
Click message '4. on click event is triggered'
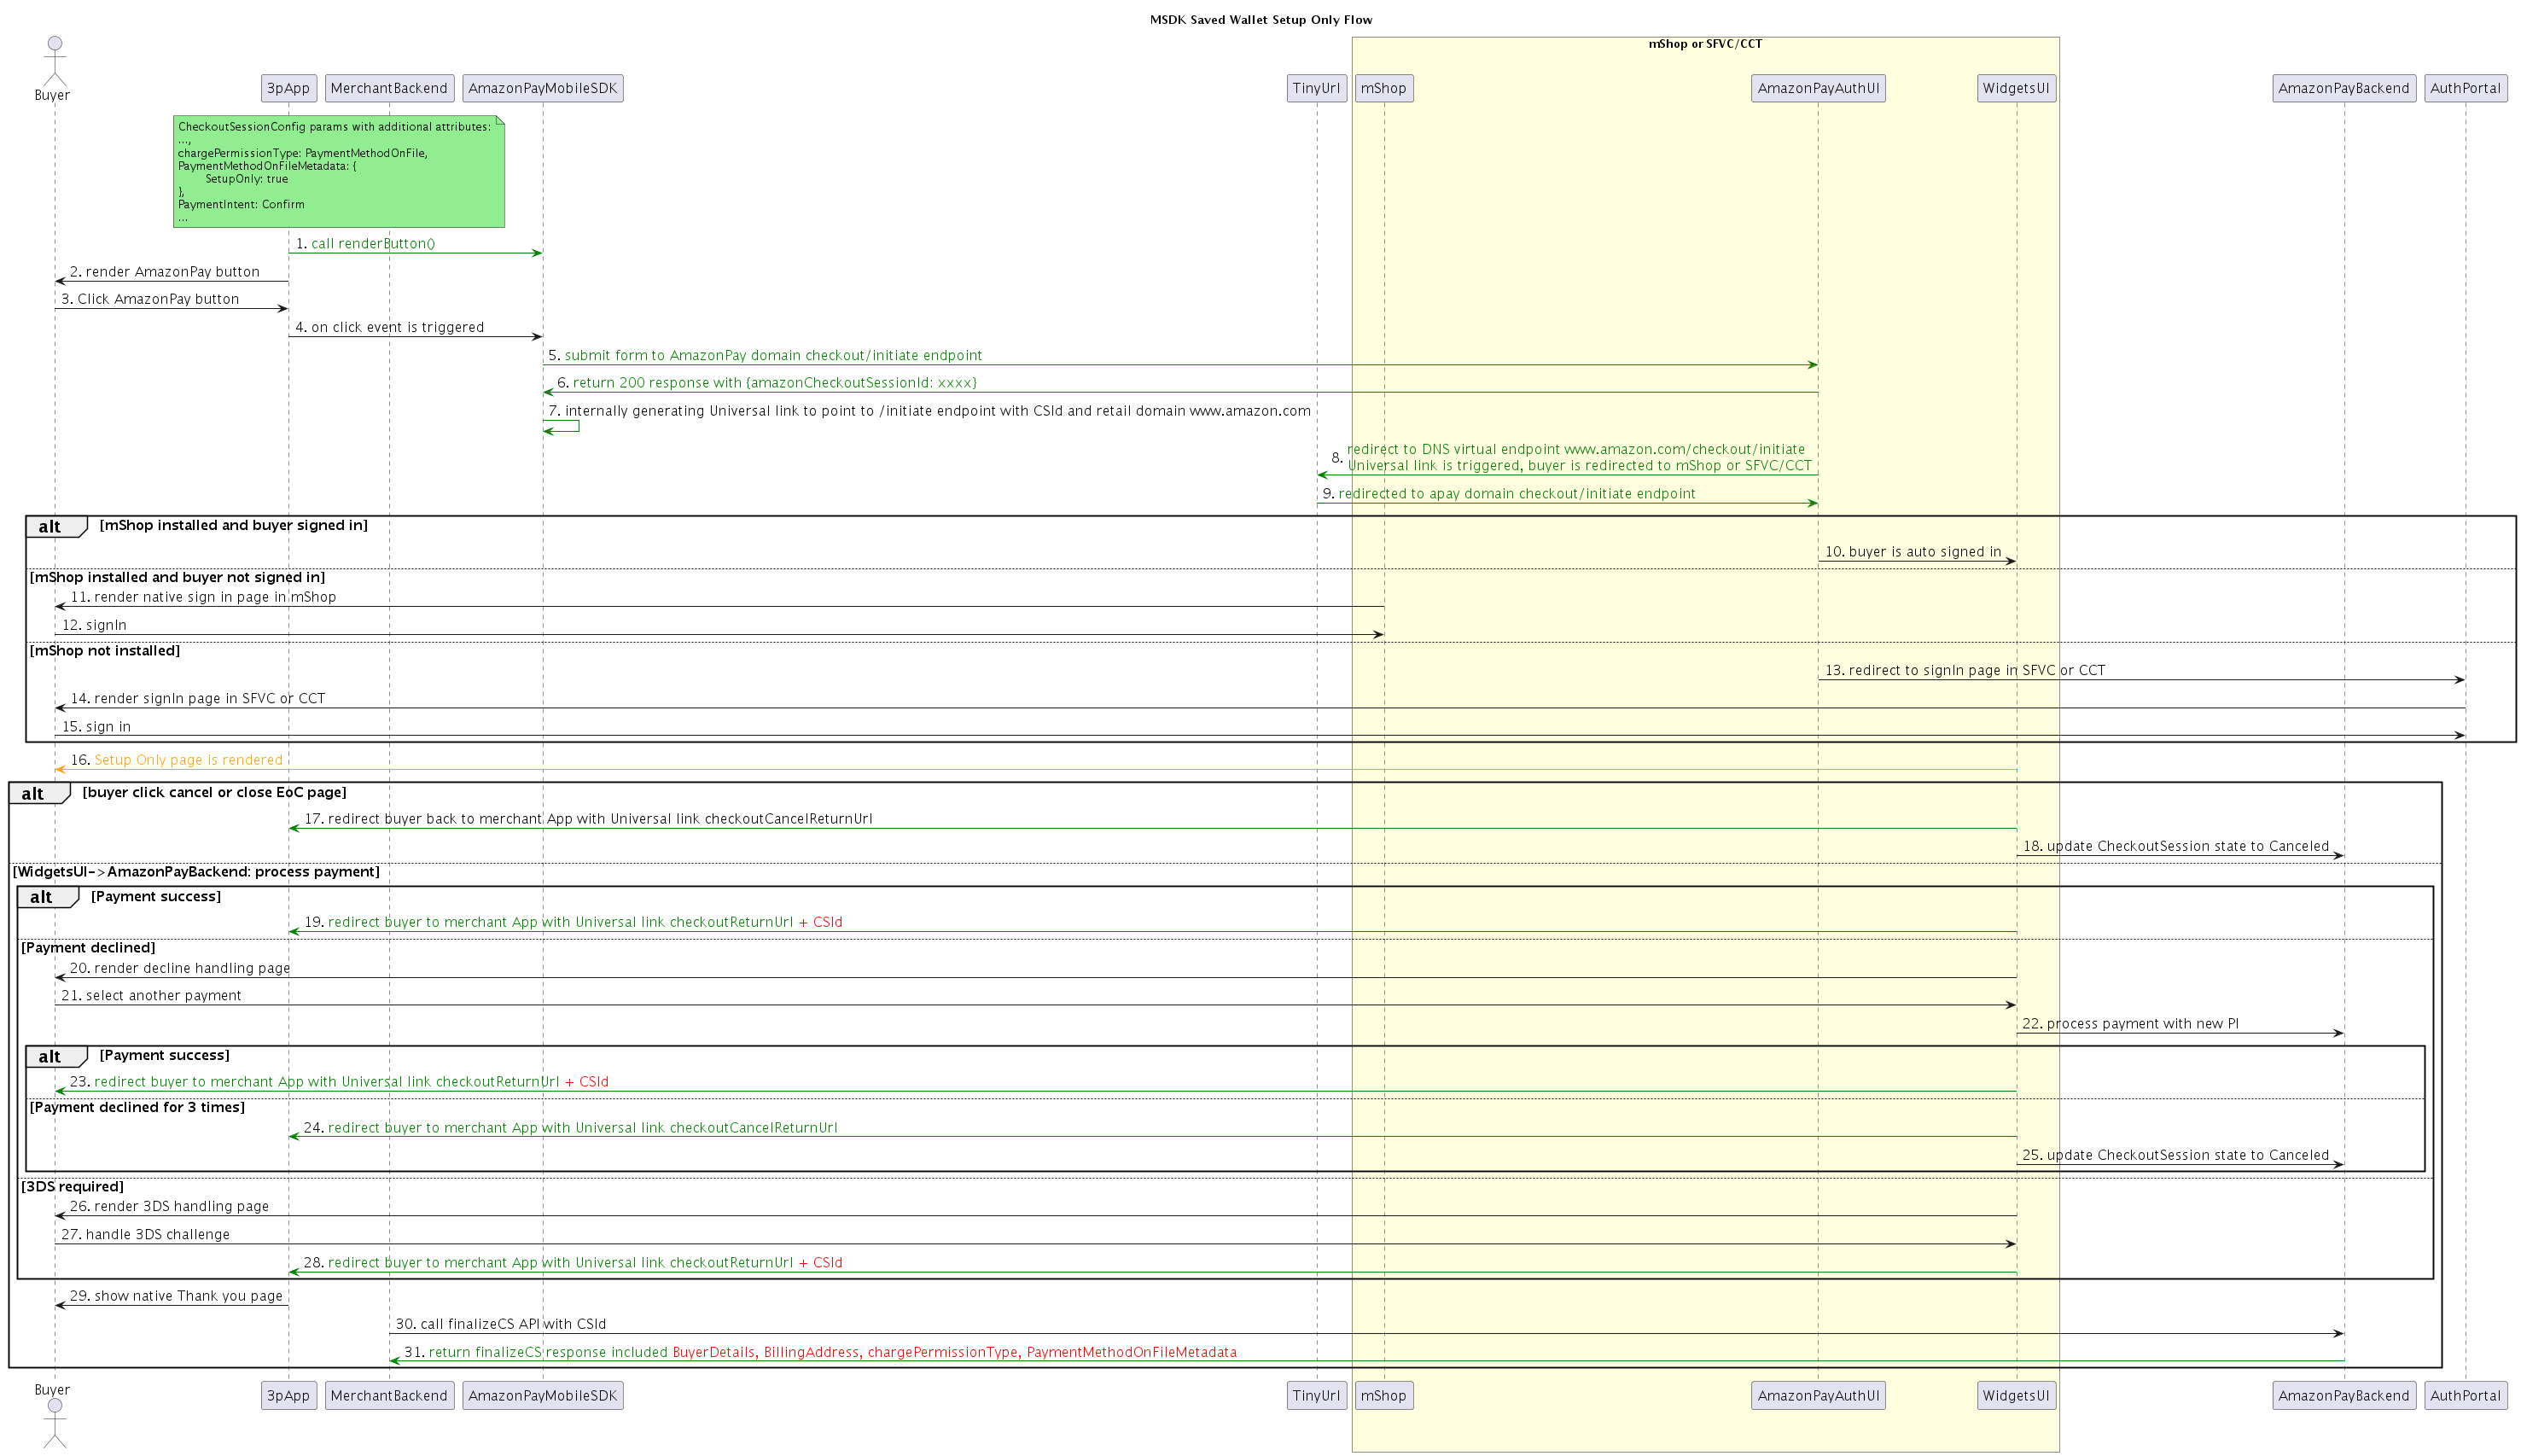pos(389,327)
